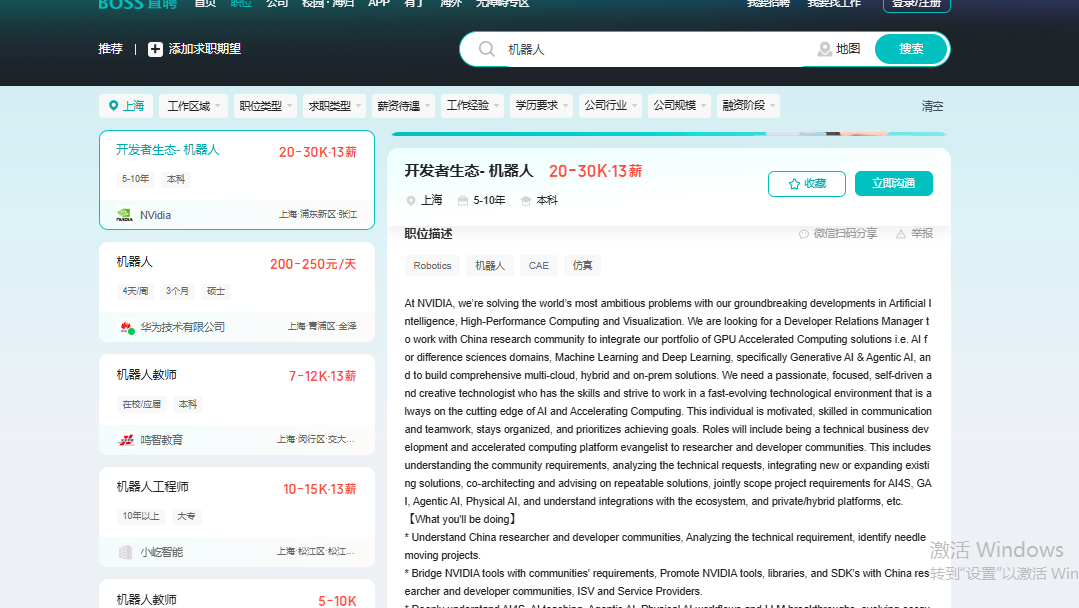Screen dimensions: 1079x608
Task: Click the search magnifier icon
Action: [487, 49]
